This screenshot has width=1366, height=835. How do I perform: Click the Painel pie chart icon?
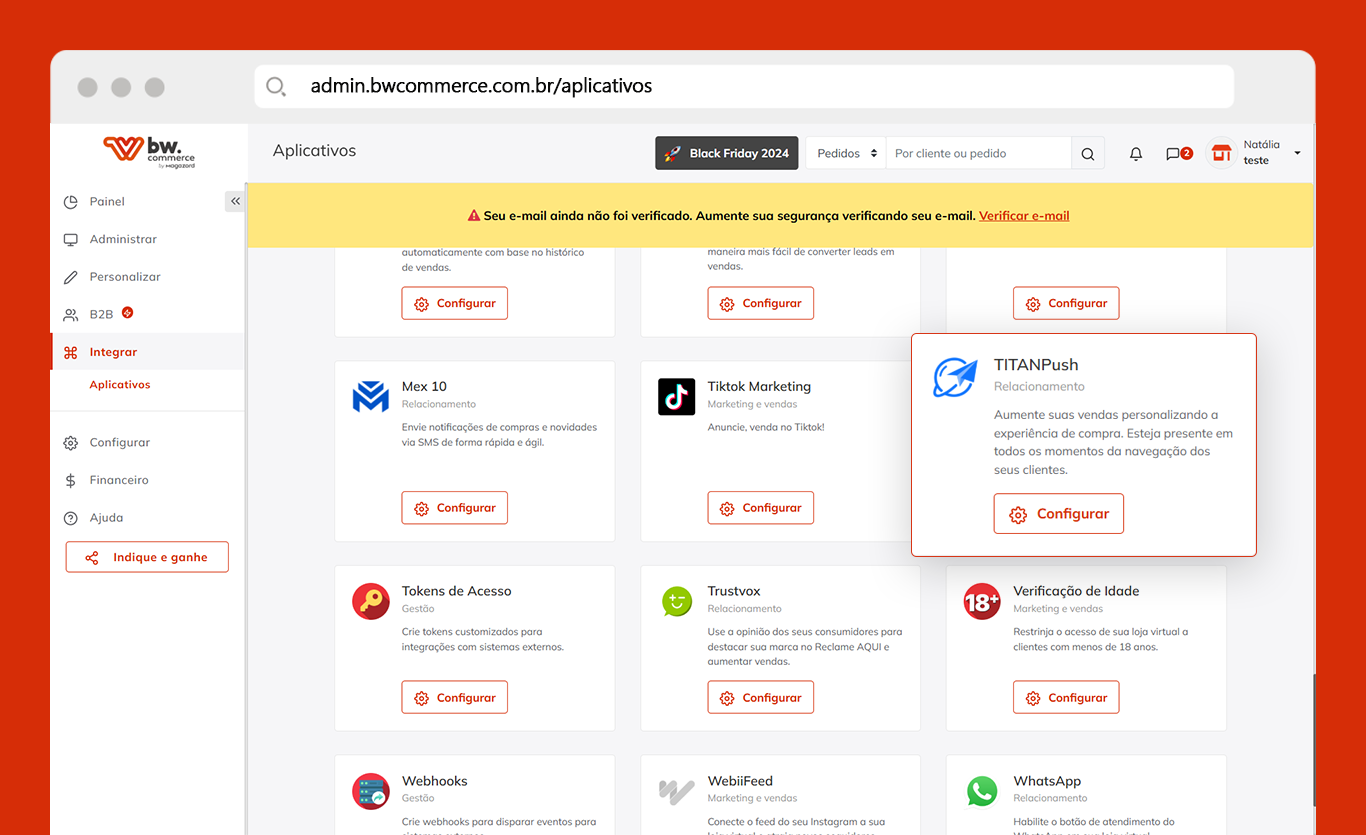(70, 202)
